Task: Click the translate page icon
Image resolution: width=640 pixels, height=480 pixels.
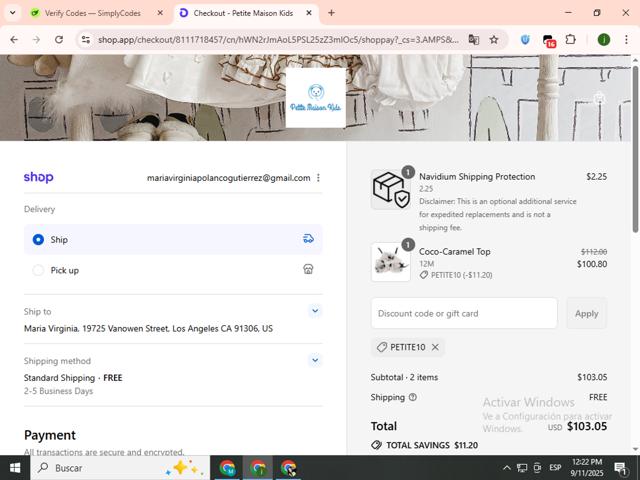Action: [x=473, y=40]
